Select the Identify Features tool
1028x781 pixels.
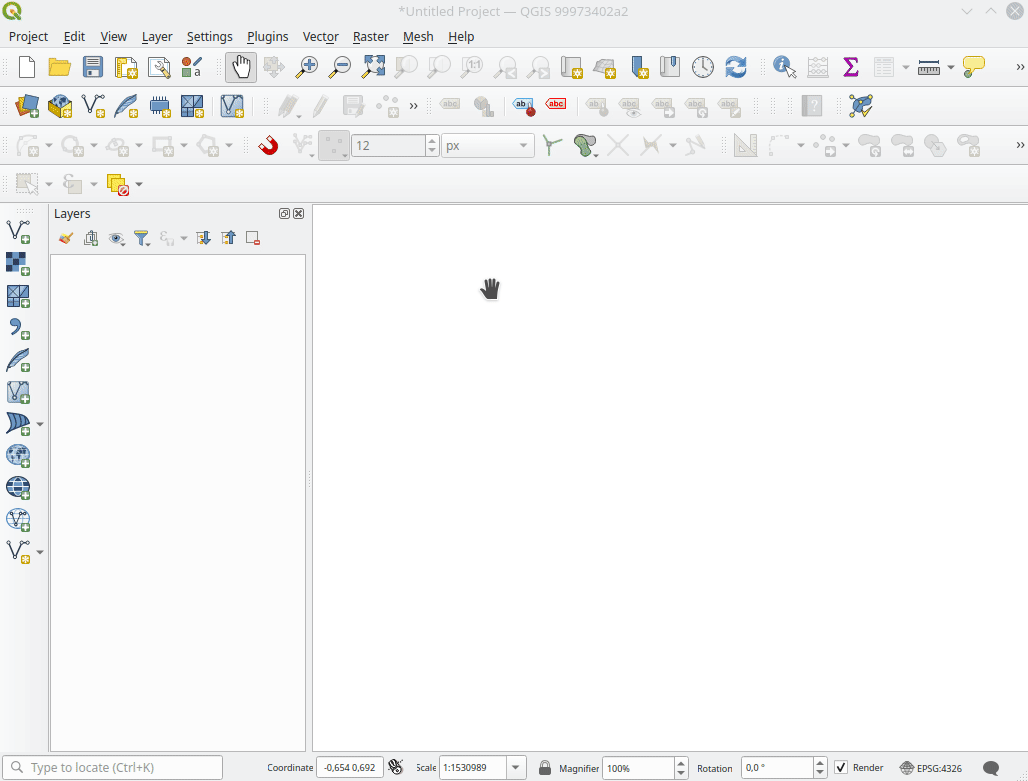[785, 67]
